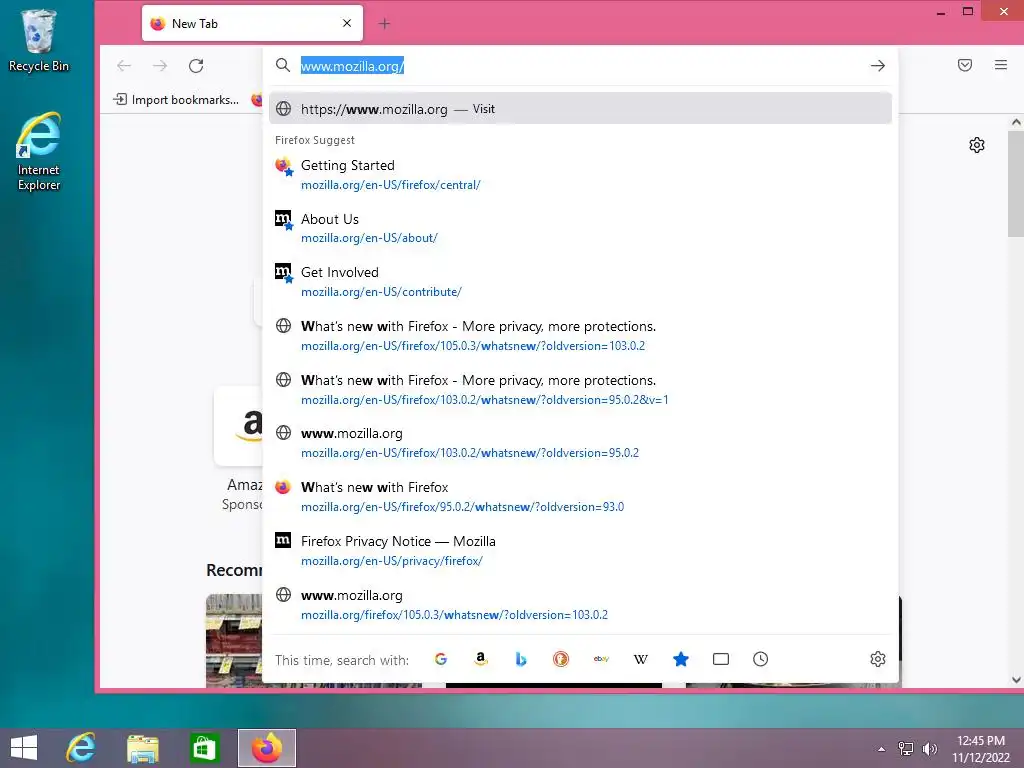Open new tab page settings gear
1024x768 pixels.
976,145
